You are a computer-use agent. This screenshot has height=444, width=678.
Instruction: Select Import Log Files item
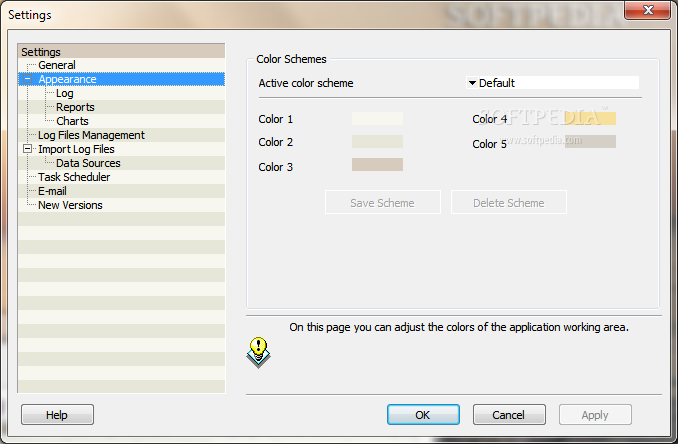coord(76,149)
